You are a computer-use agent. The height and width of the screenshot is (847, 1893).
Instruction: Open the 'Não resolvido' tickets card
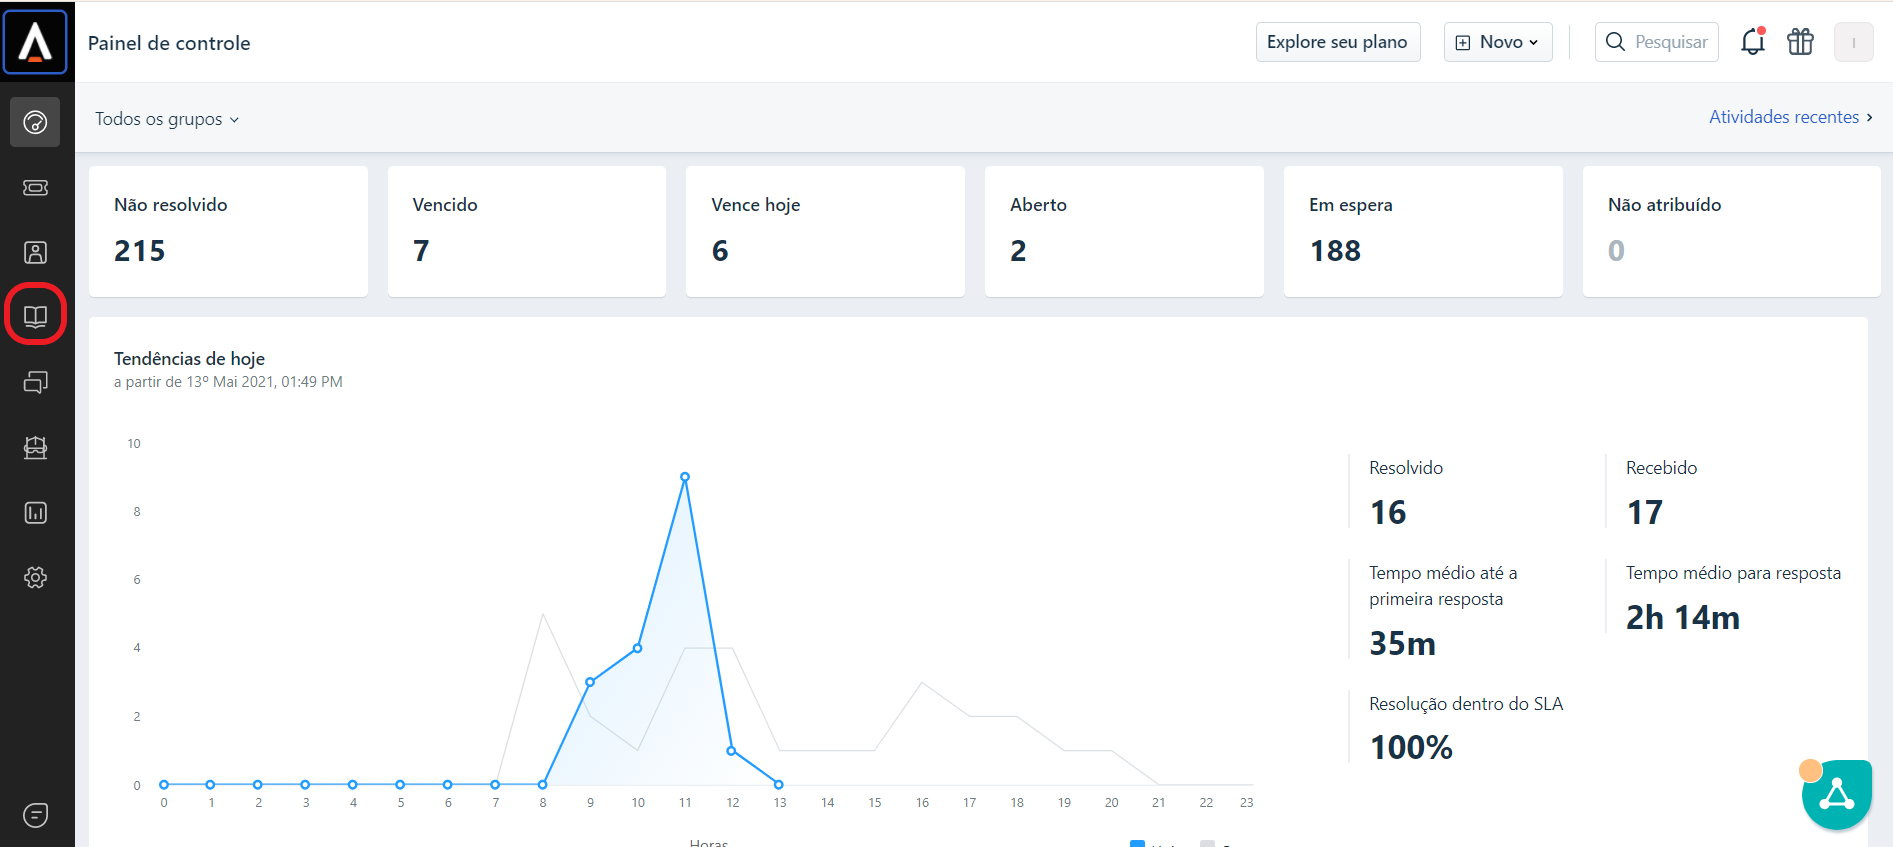[228, 231]
